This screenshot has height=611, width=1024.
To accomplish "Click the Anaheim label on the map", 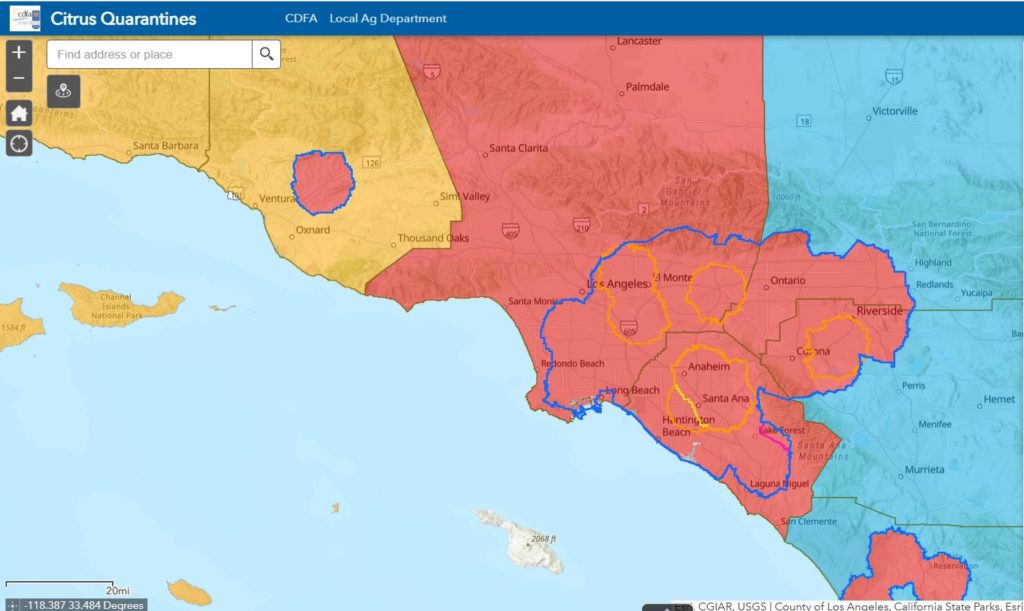I will (710, 367).
